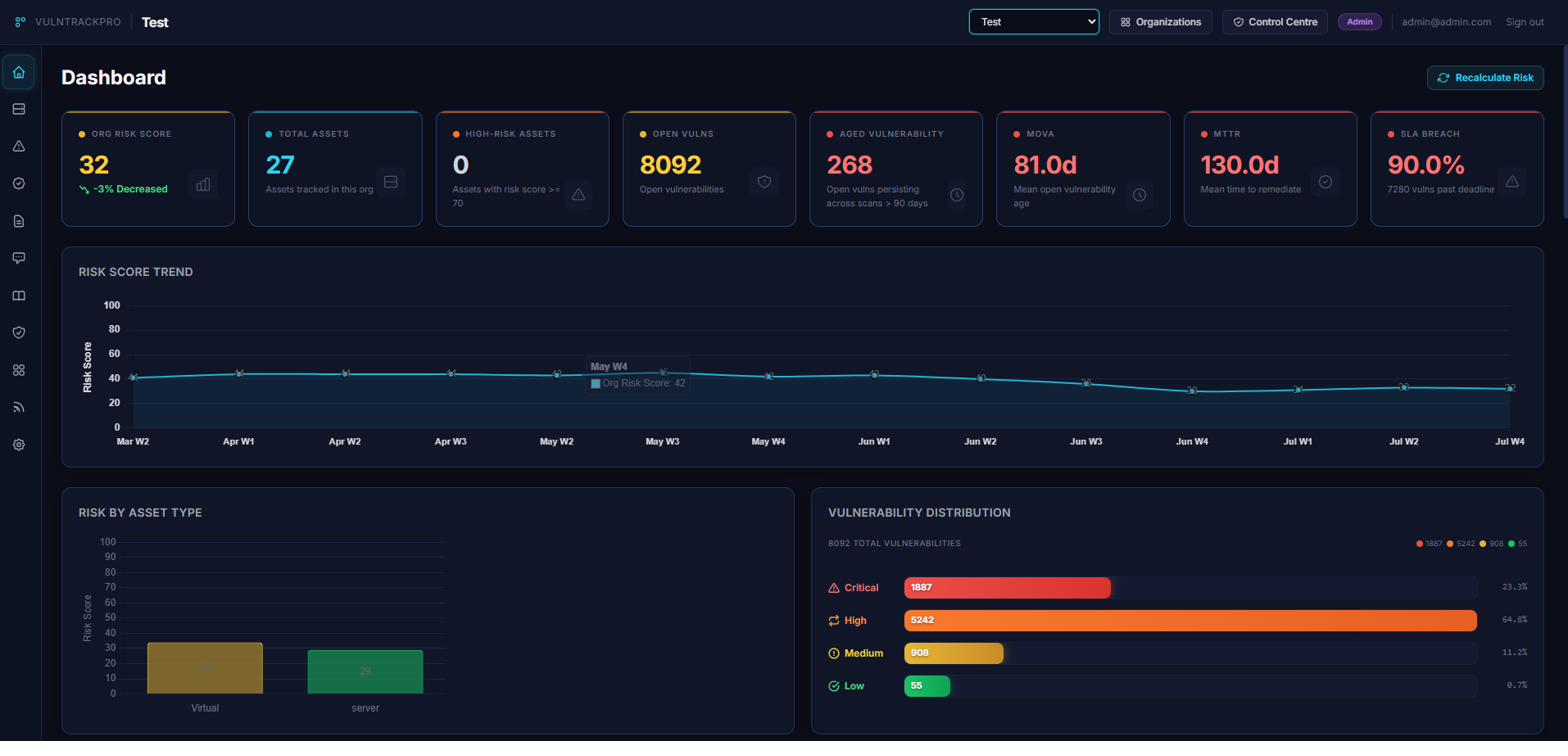Click the server bar in asset type chart
1568x756 pixels.
365,672
